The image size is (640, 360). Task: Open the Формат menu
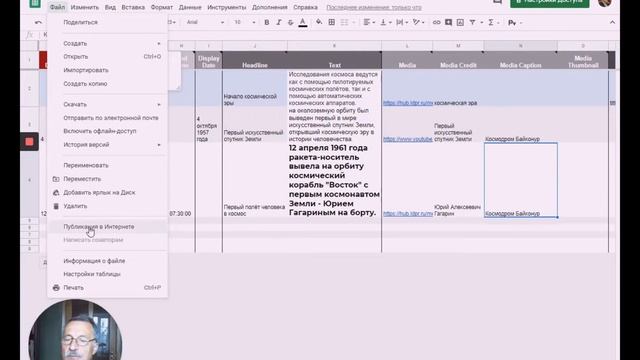coord(162,7)
